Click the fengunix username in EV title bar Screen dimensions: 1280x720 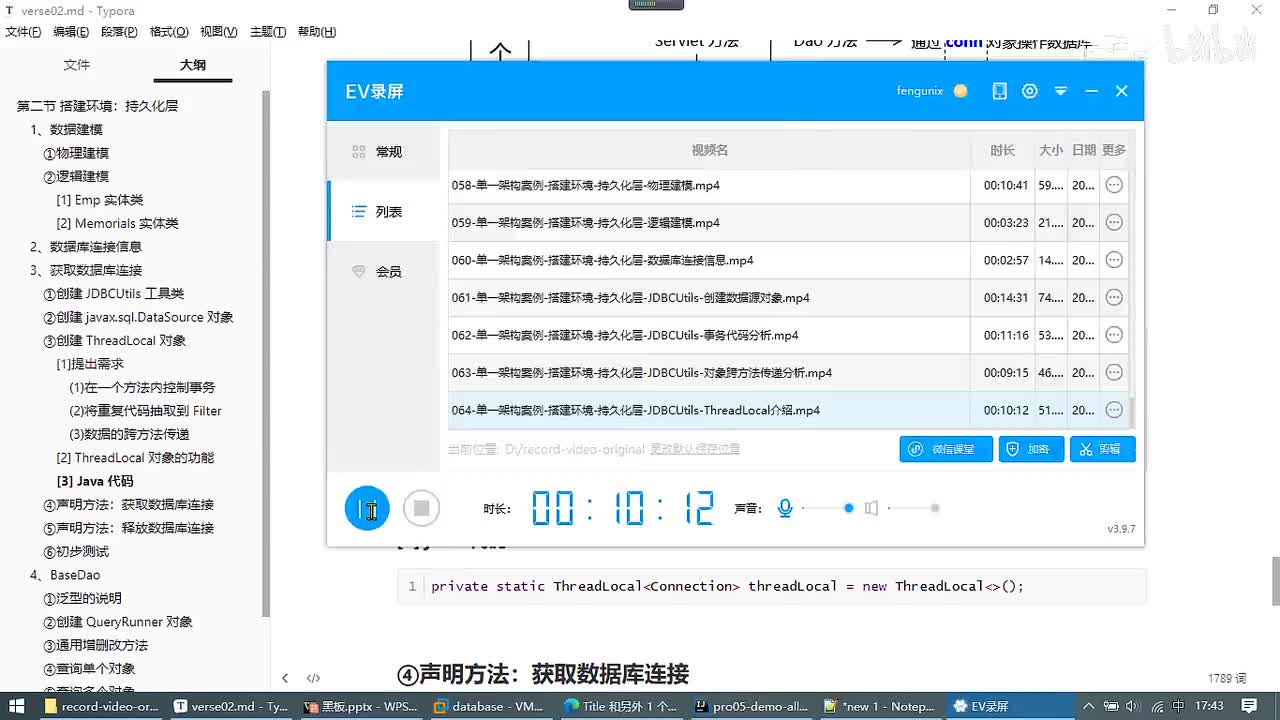tap(919, 91)
